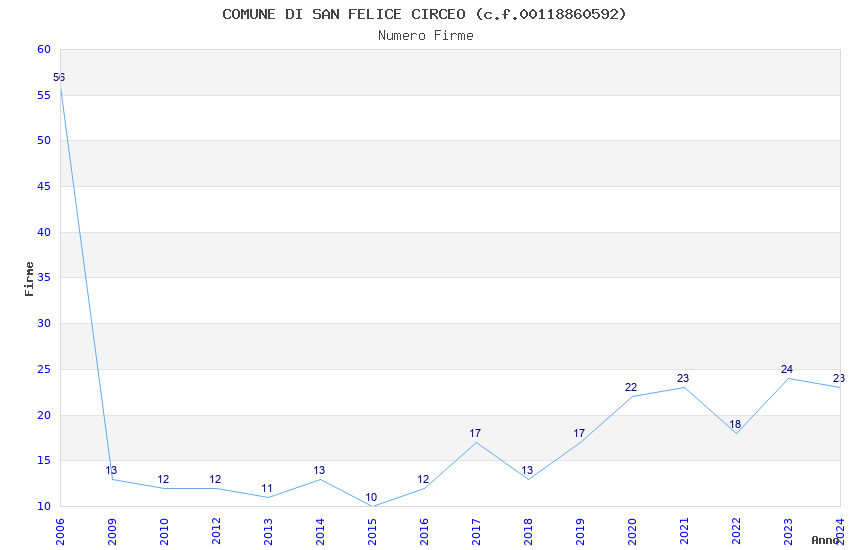This screenshot has width=850, height=550.
Task: Click x-axis year 2006
Action: pyautogui.click(x=60, y=532)
